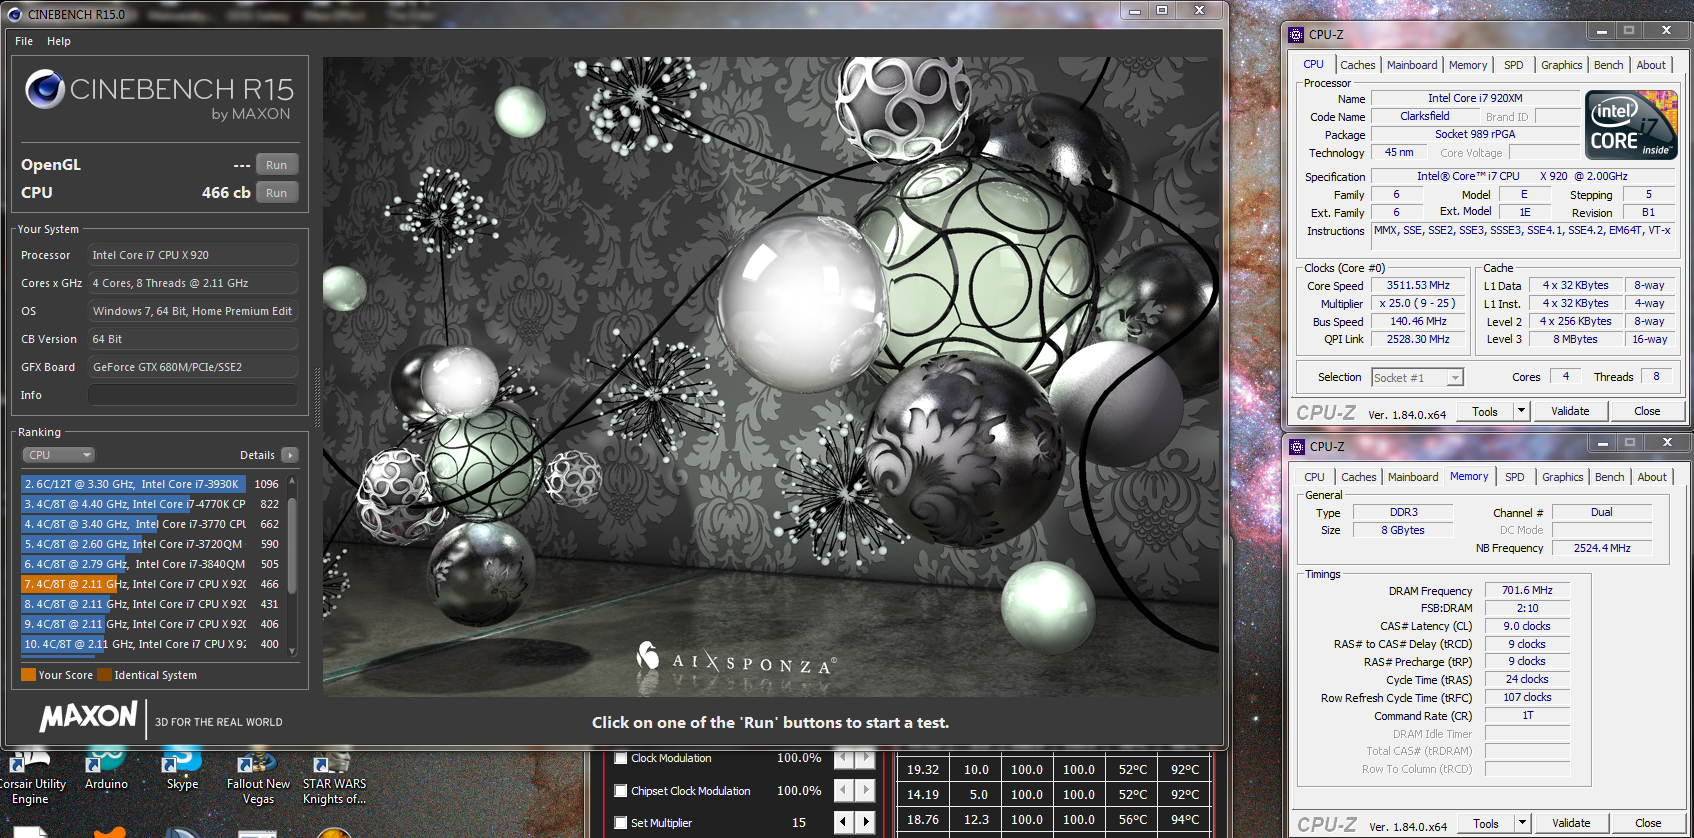1694x838 pixels.
Task: Select the i7-3770 ranking row scoring 662
Action: point(152,524)
